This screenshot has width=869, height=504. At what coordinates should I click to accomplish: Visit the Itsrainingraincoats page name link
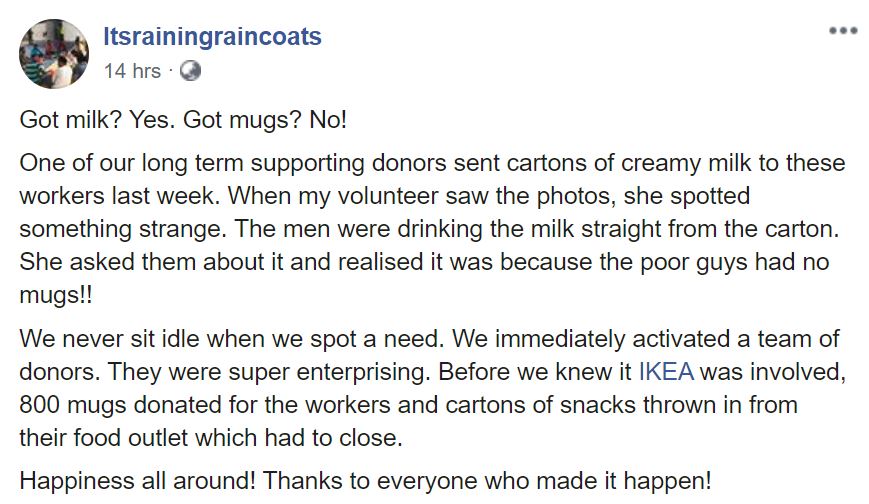(x=212, y=37)
